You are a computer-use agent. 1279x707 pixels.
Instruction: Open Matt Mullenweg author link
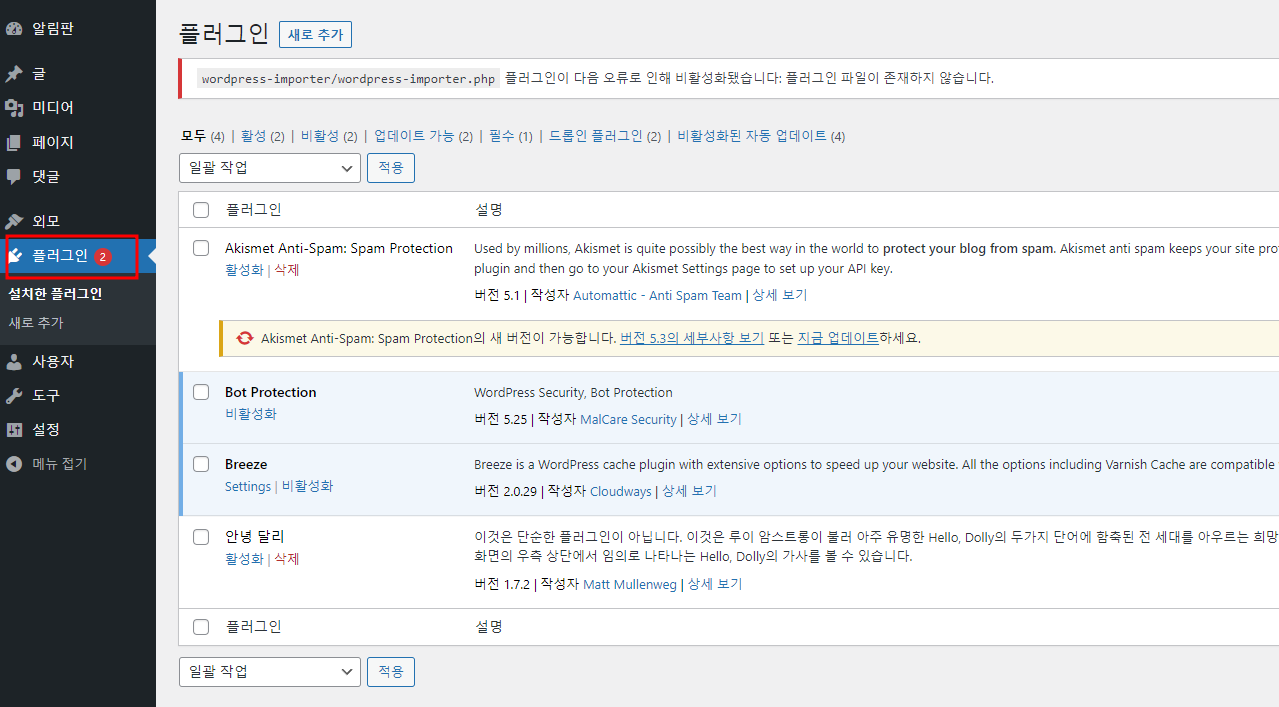coord(630,584)
